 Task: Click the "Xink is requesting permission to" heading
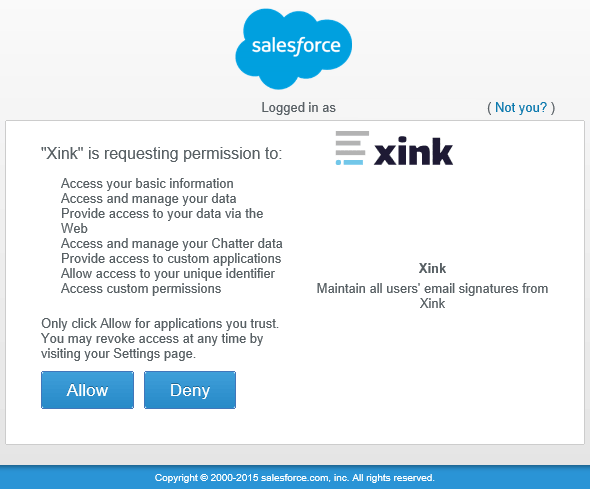pyautogui.click(x=161, y=153)
